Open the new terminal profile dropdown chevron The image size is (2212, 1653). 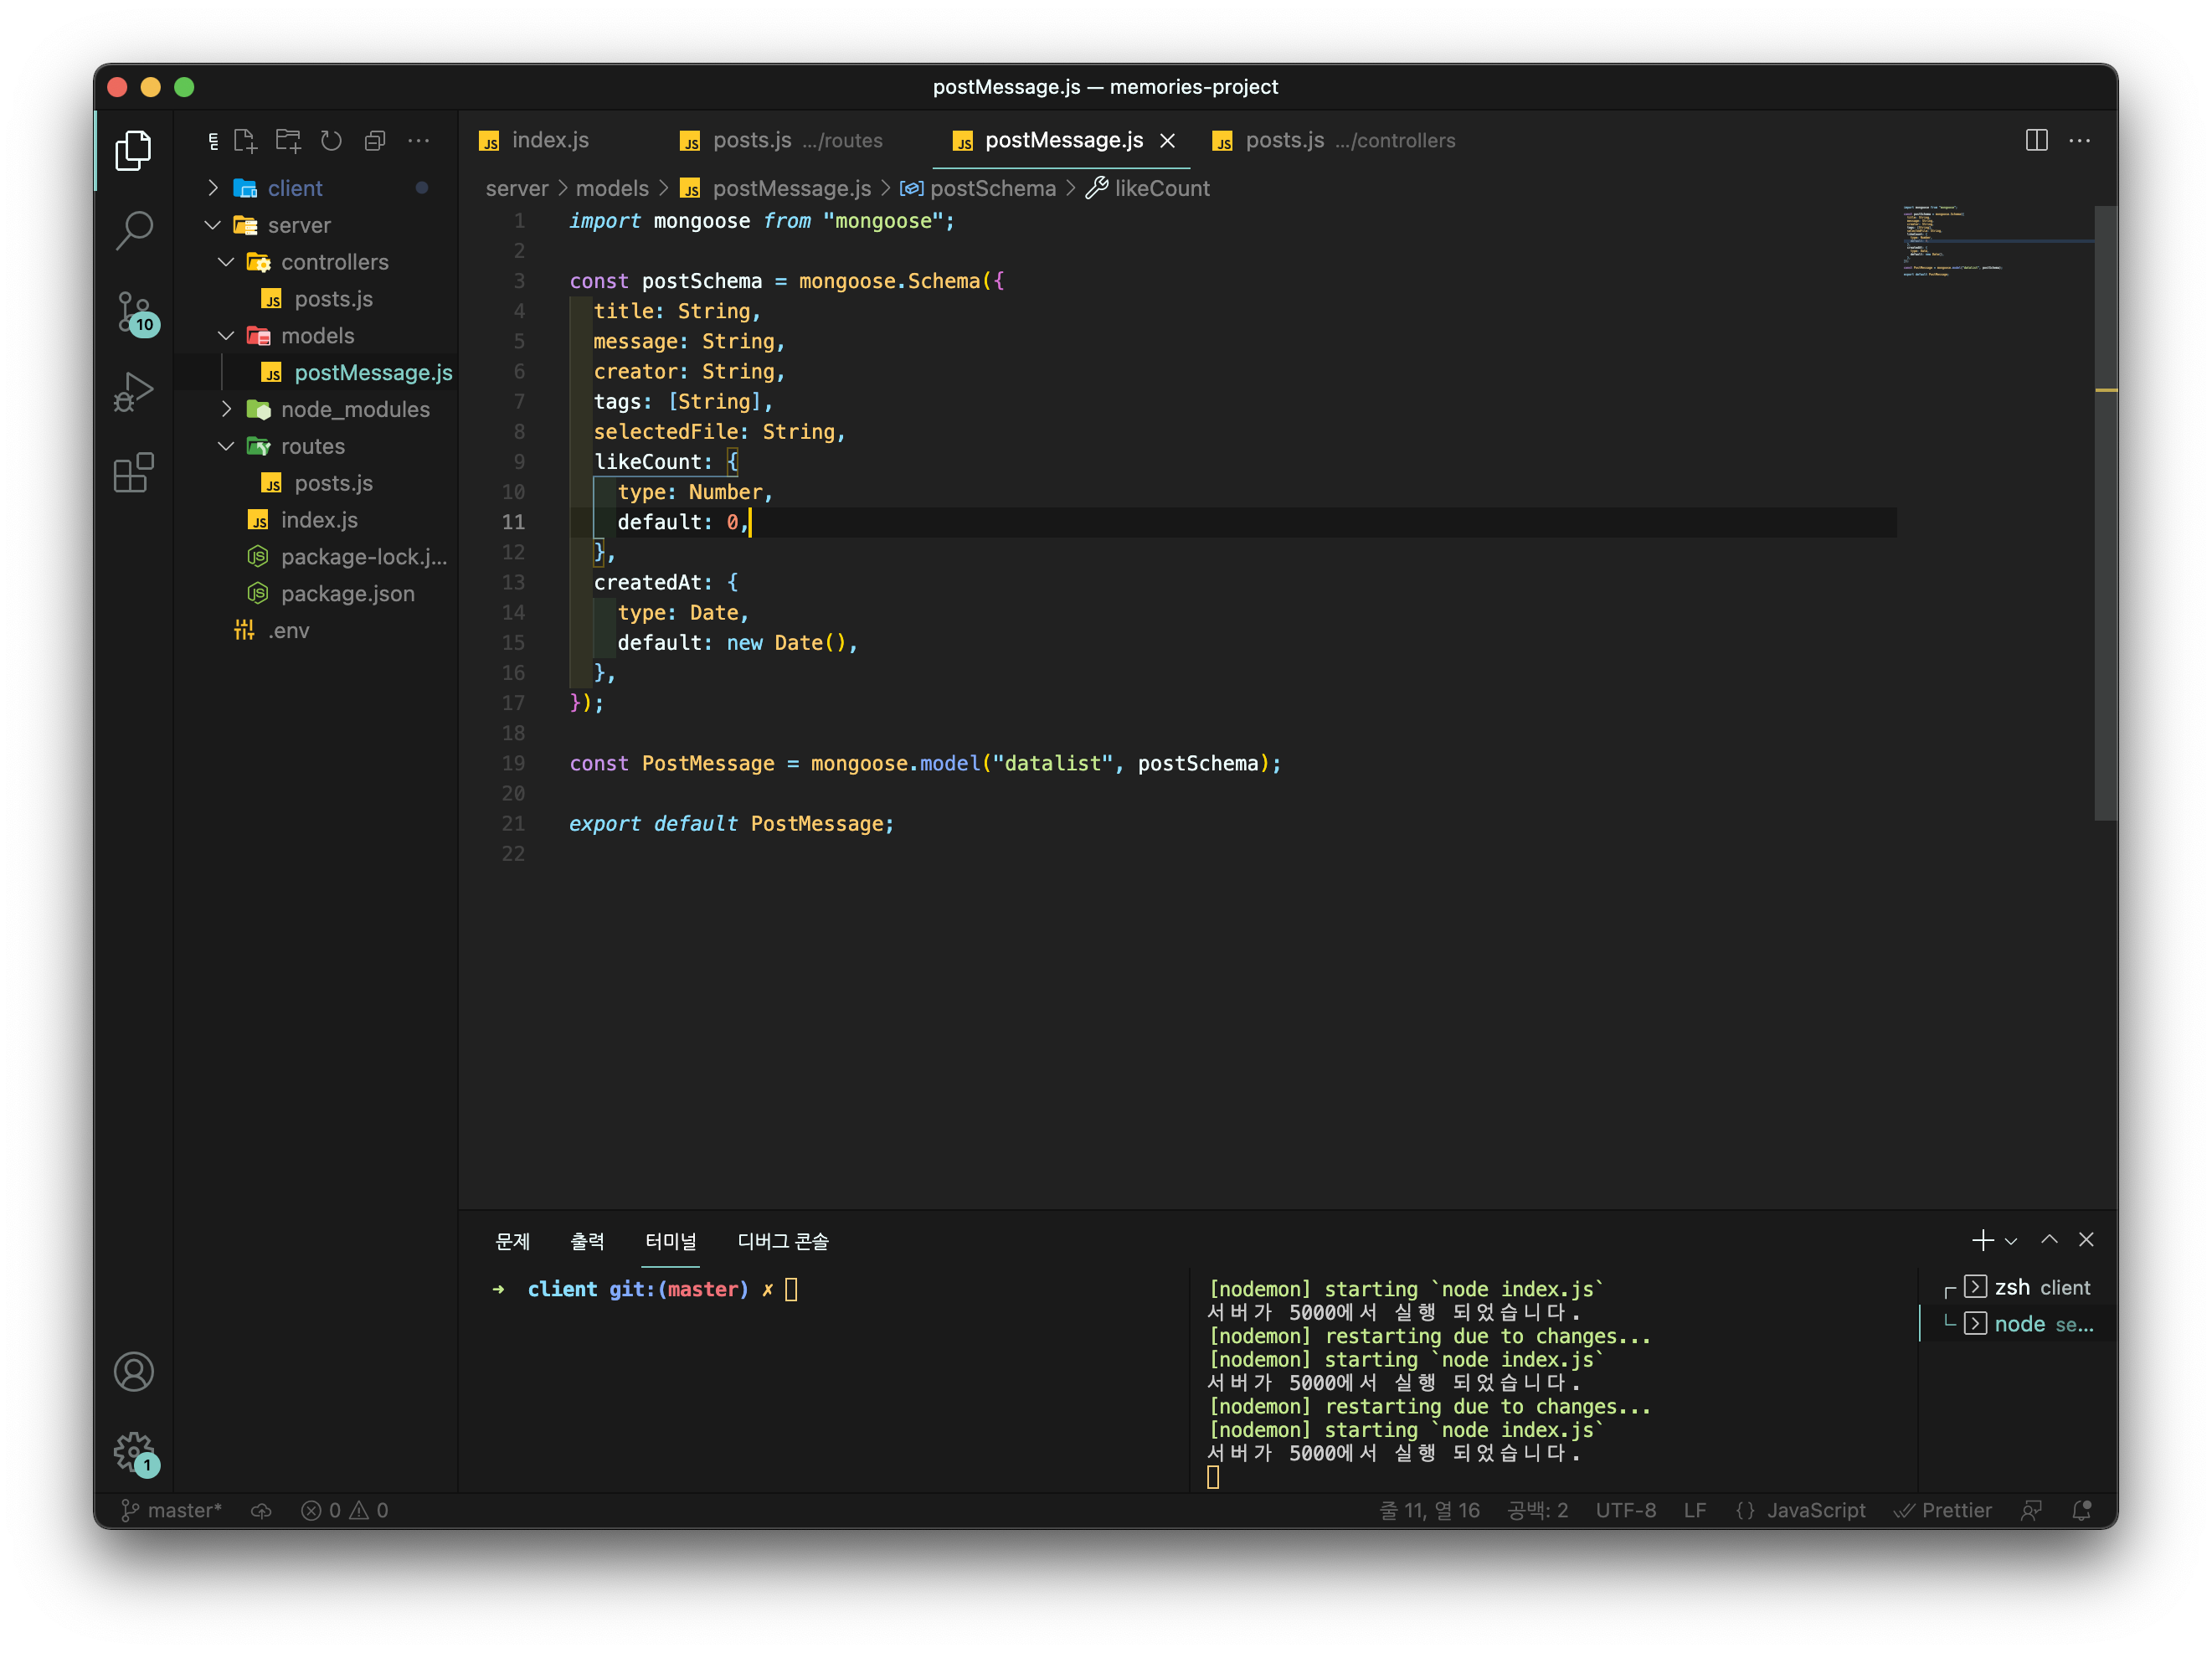[2013, 1240]
